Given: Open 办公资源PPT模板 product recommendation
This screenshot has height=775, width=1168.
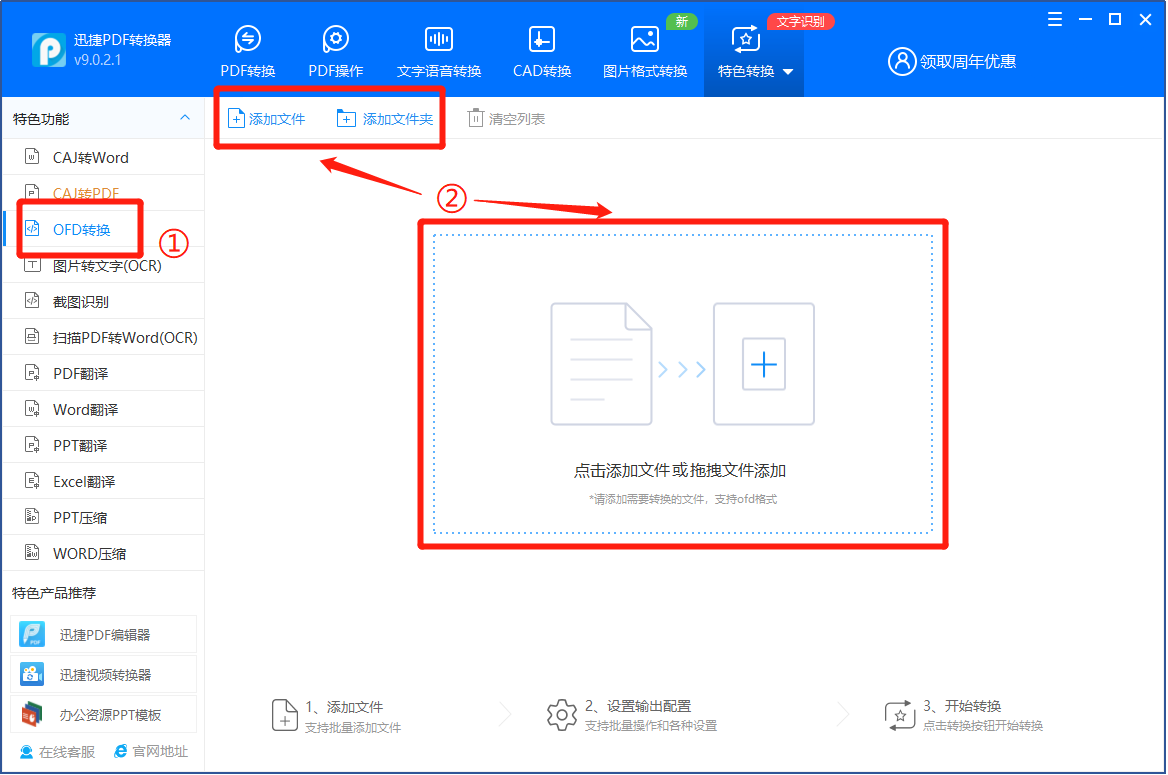Looking at the screenshot, I should point(104,715).
